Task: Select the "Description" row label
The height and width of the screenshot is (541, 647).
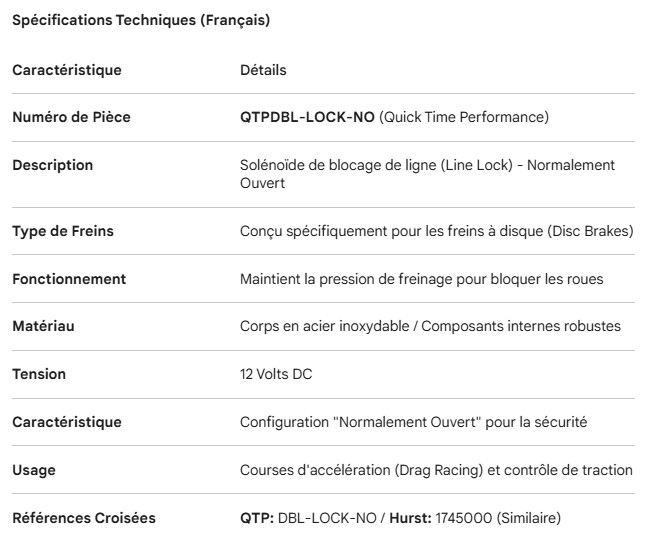Action: 52,165
